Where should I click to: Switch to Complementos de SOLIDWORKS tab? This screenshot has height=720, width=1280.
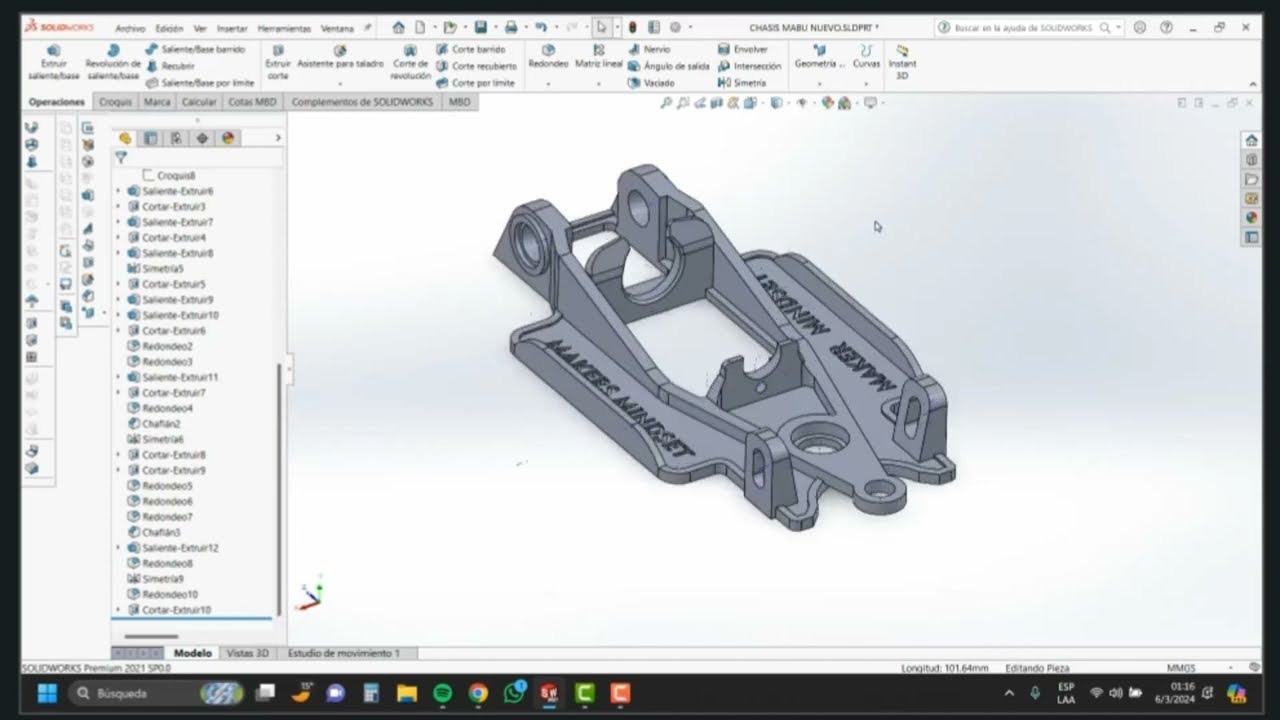362,102
